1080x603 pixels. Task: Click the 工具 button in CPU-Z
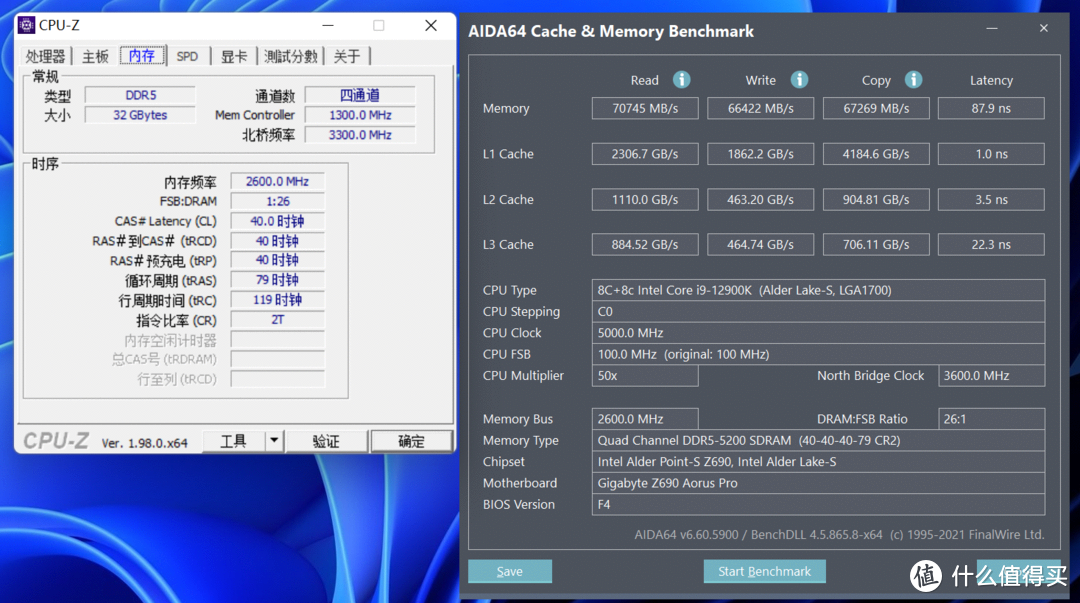(x=233, y=440)
